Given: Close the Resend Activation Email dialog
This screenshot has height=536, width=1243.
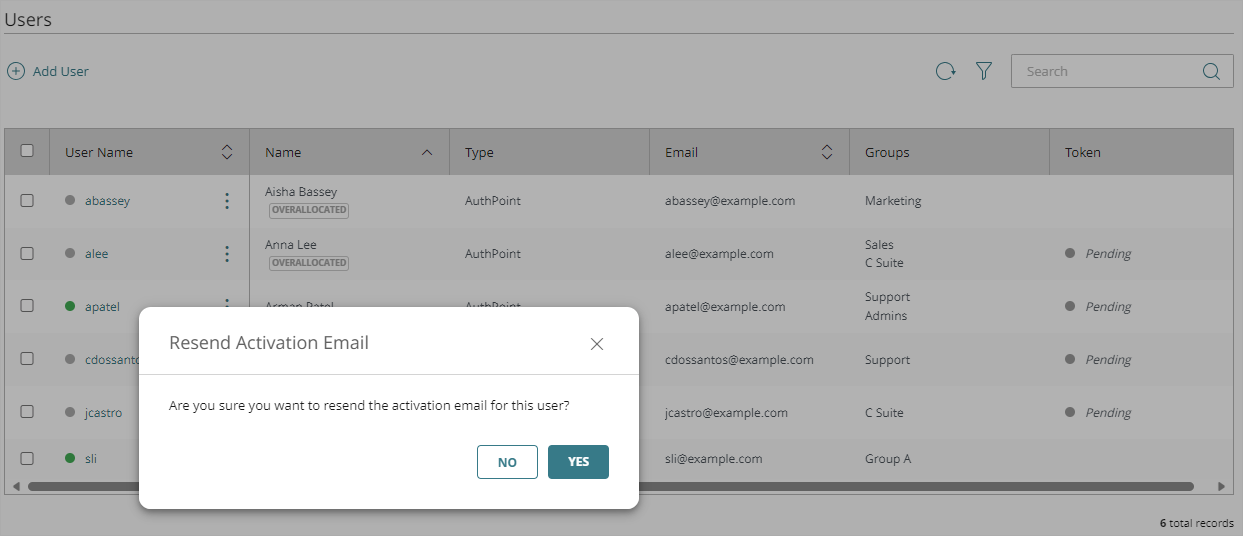Looking at the screenshot, I should [x=597, y=344].
